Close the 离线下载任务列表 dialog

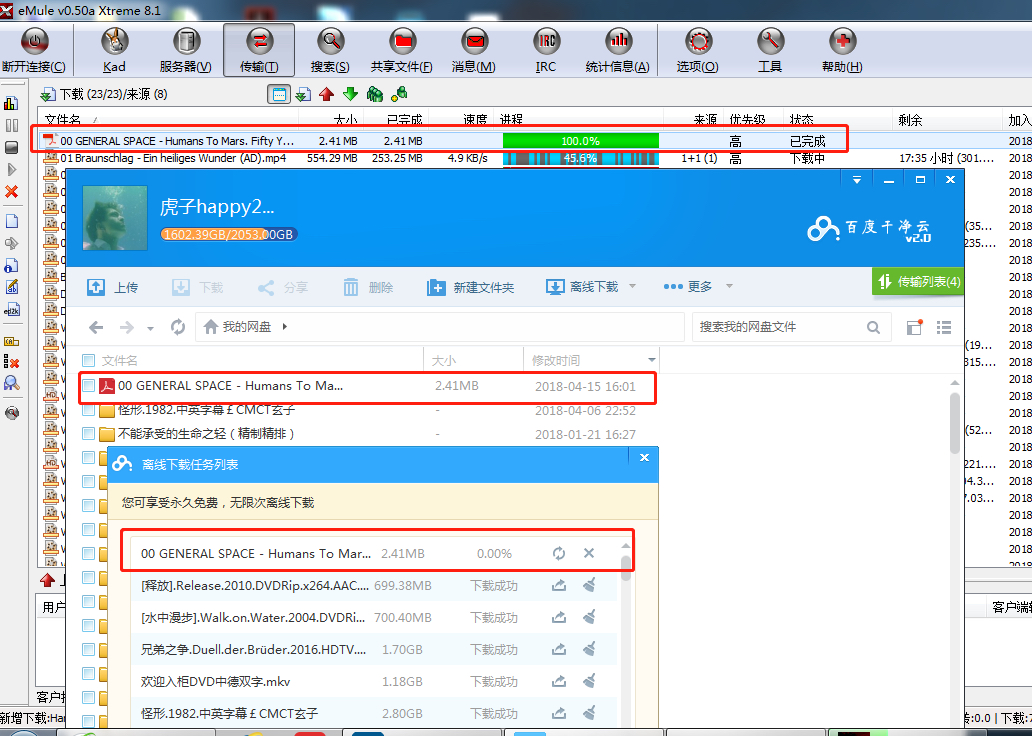click(644, 458)
